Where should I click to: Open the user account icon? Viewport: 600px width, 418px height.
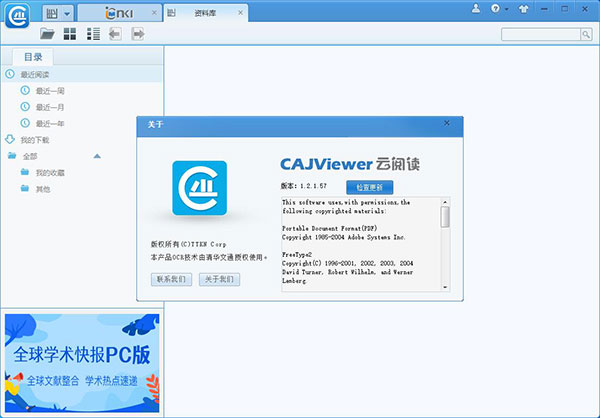click(476, 8)
